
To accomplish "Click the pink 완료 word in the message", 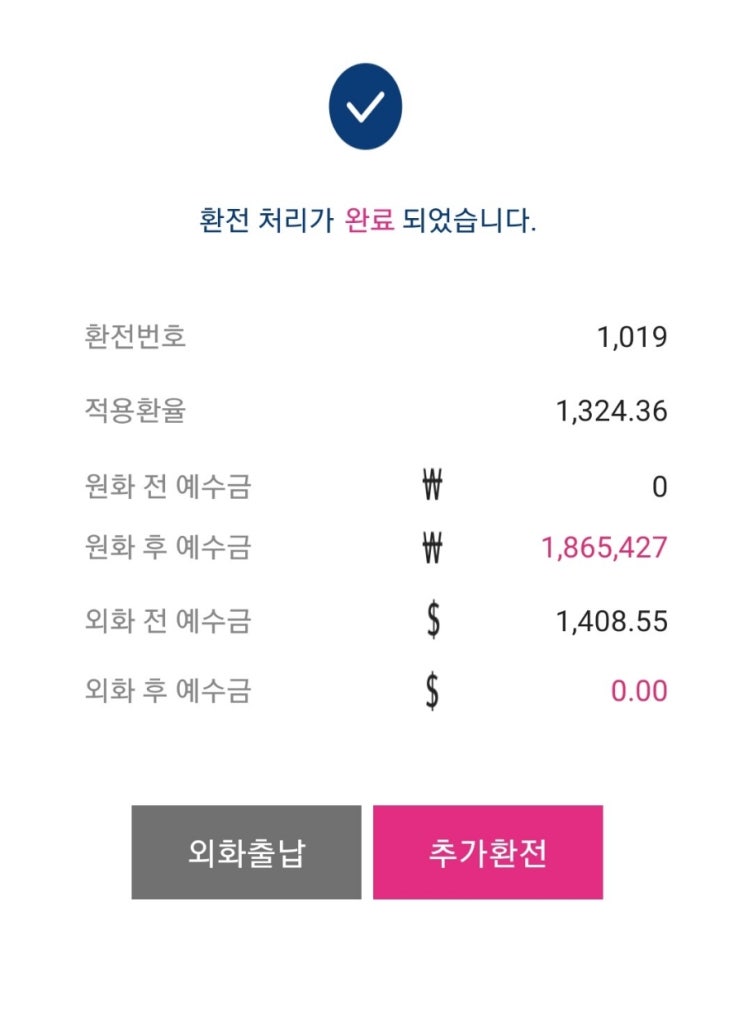I will point(368,221).
